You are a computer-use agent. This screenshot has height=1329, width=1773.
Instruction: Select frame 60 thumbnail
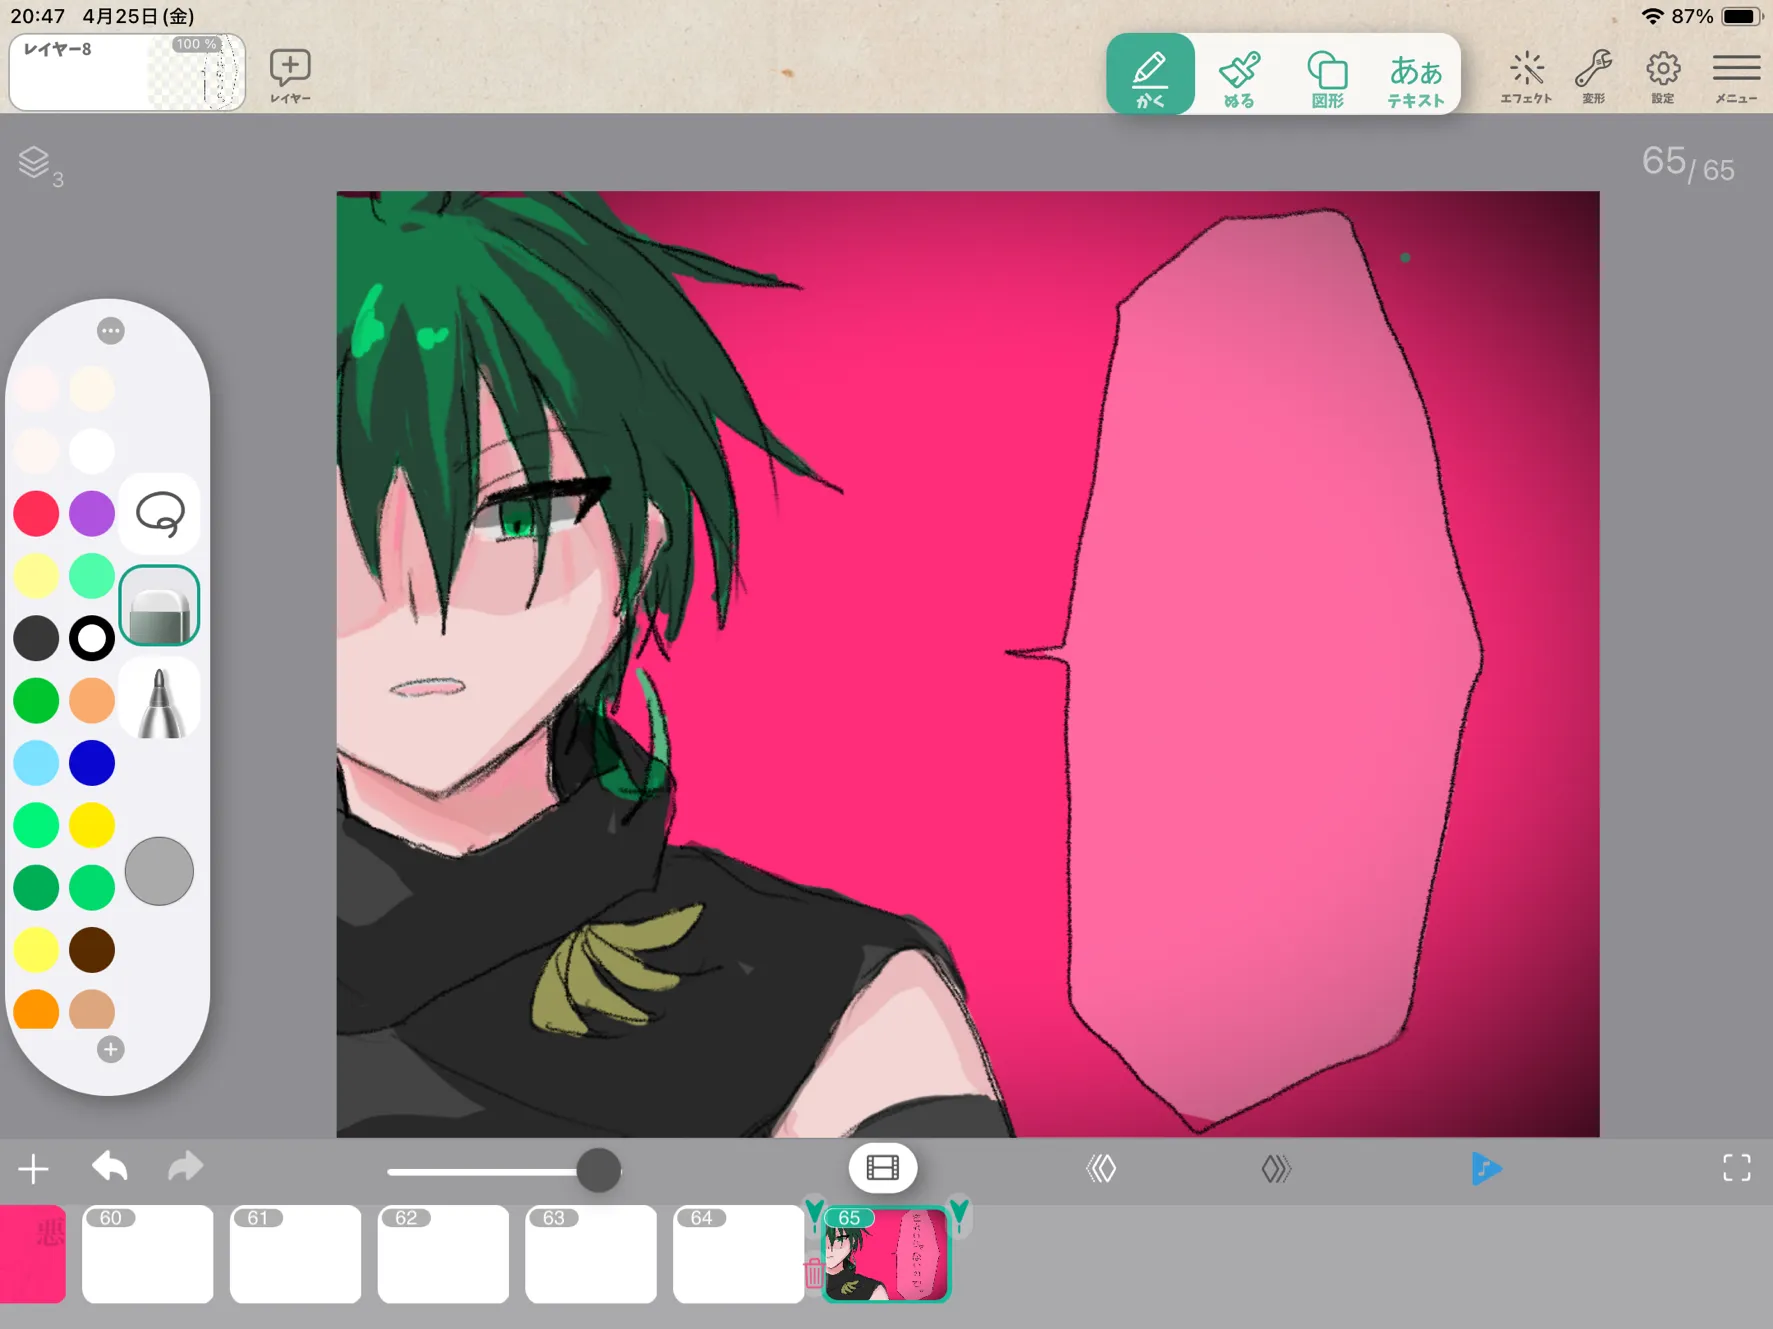click(x=148, y=1254)
